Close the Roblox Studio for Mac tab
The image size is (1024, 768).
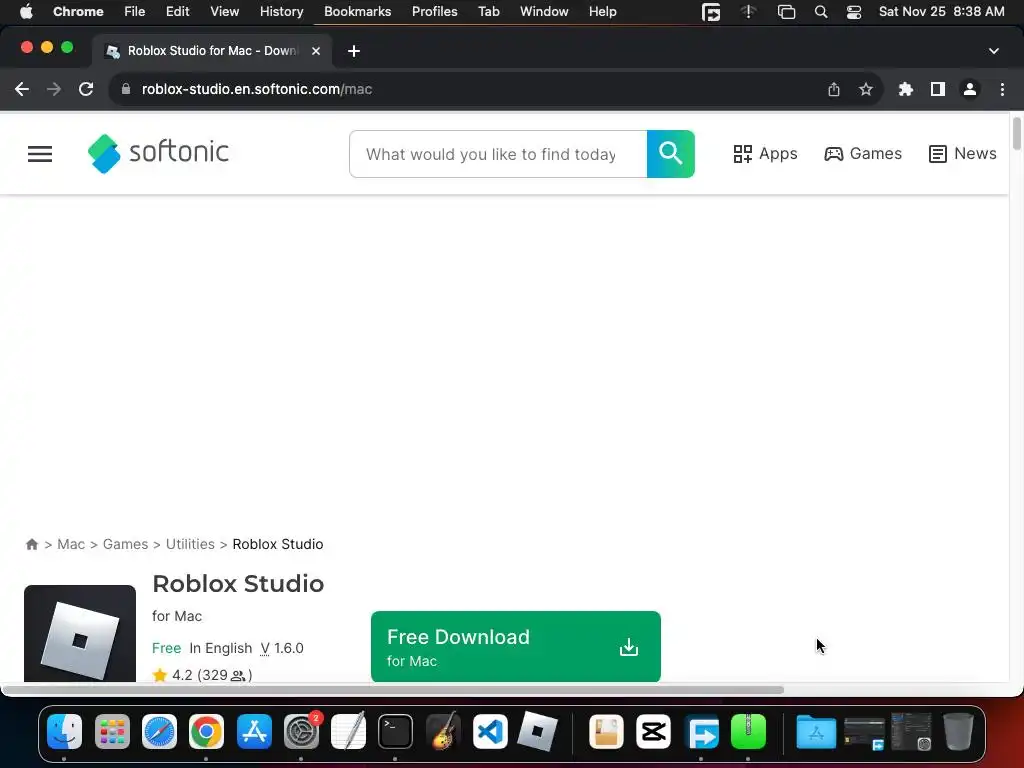click(x=316, y=51)
